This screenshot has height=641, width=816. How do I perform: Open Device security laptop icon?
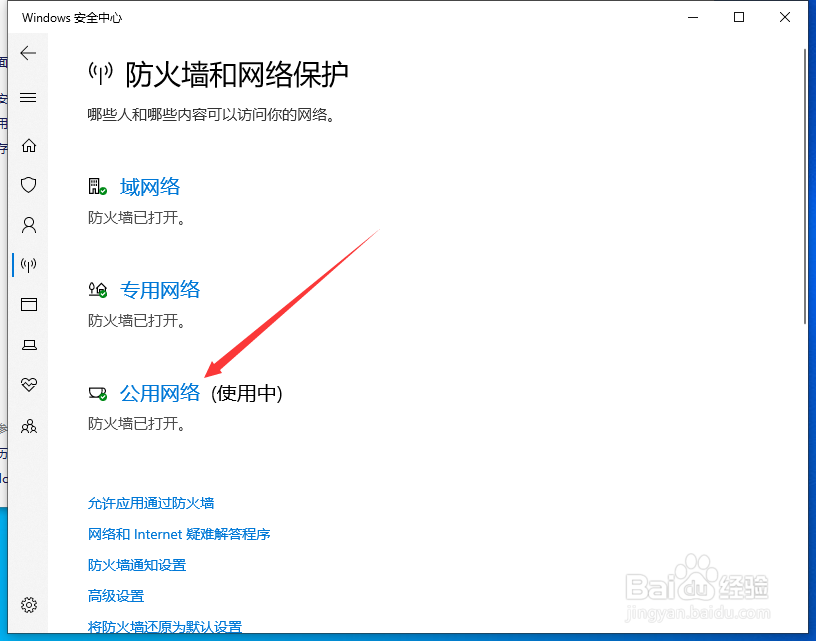(x=28, y=345)
